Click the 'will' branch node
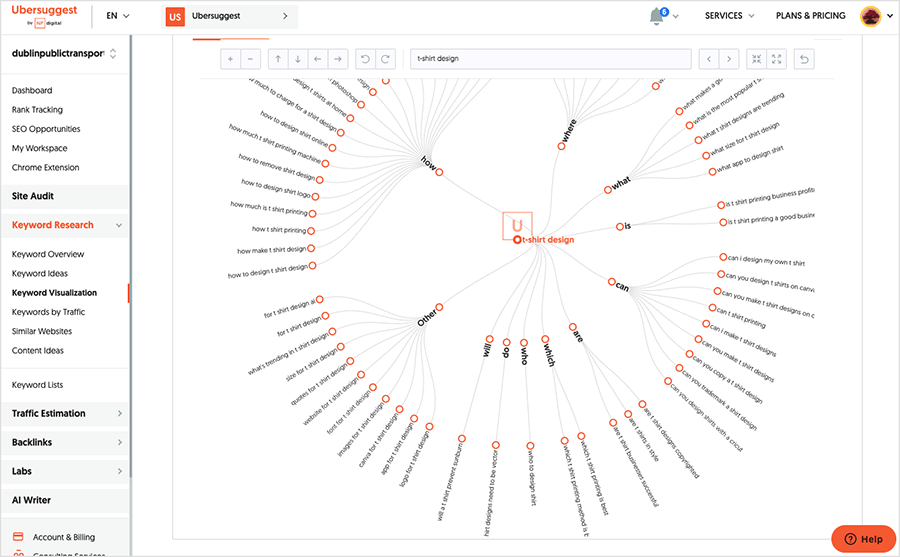This screenshot has width=900, height=557. (490, 339)
